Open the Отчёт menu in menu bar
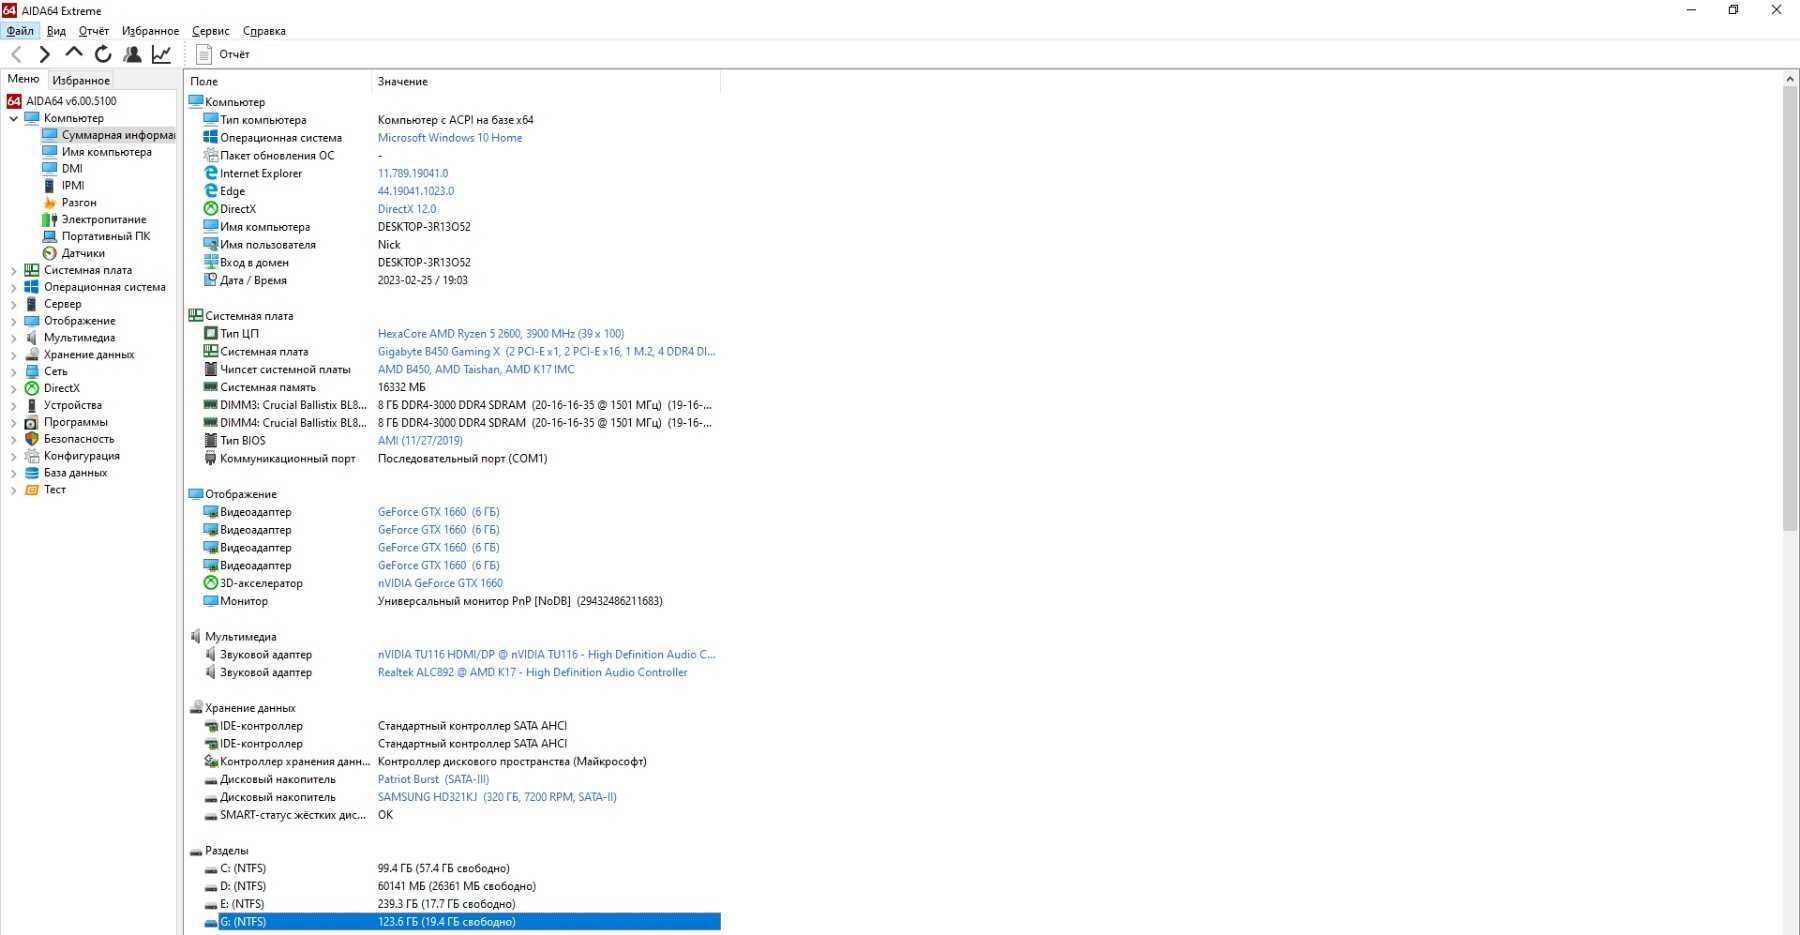The image size is (1800, 935). click(94, 31)
